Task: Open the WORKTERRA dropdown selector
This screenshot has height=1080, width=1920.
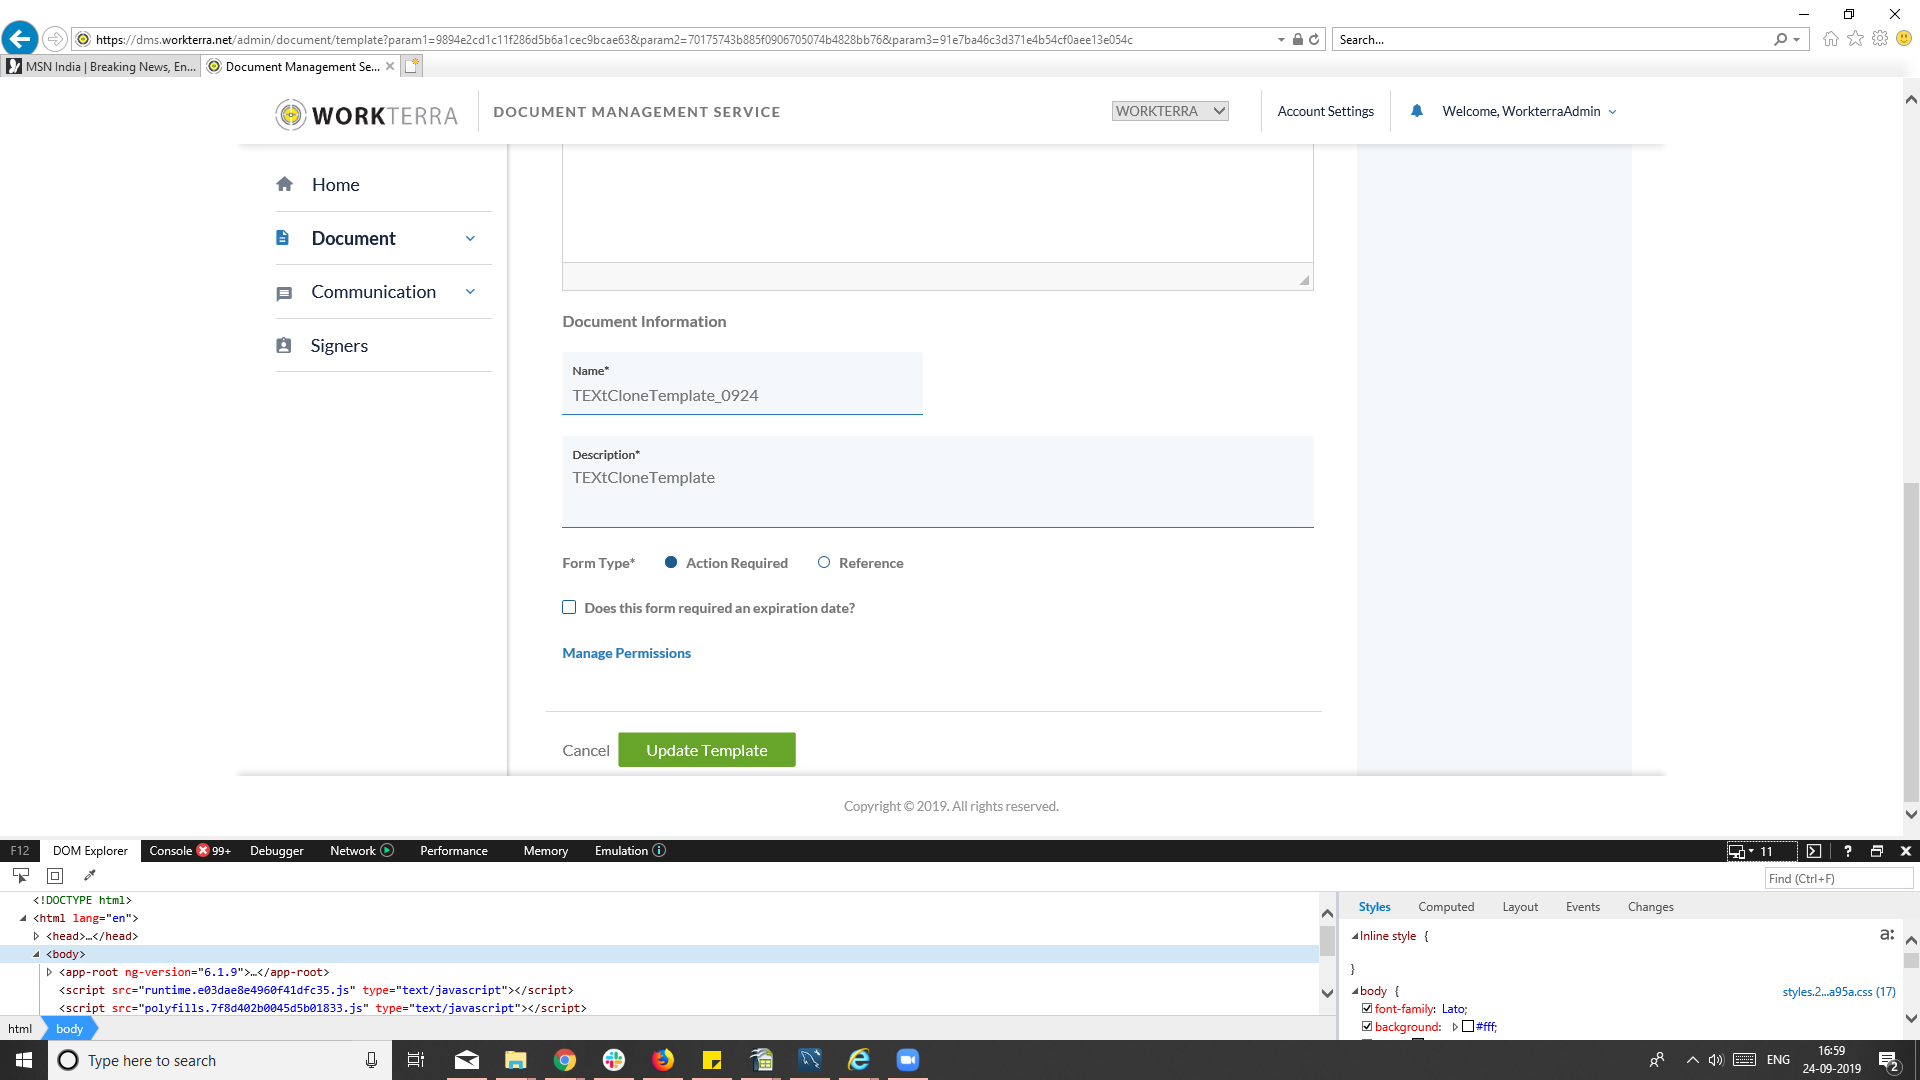Action: [1169, 110]
